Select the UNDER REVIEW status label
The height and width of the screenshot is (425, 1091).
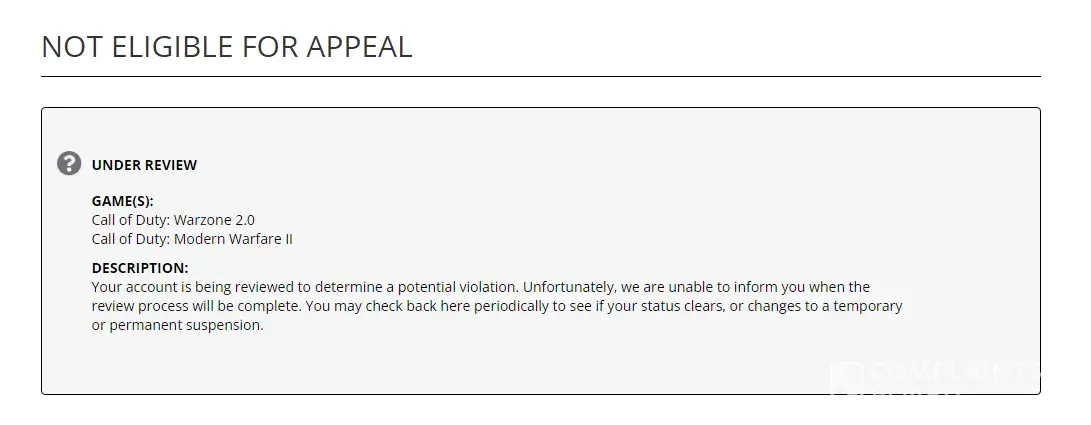144,165
